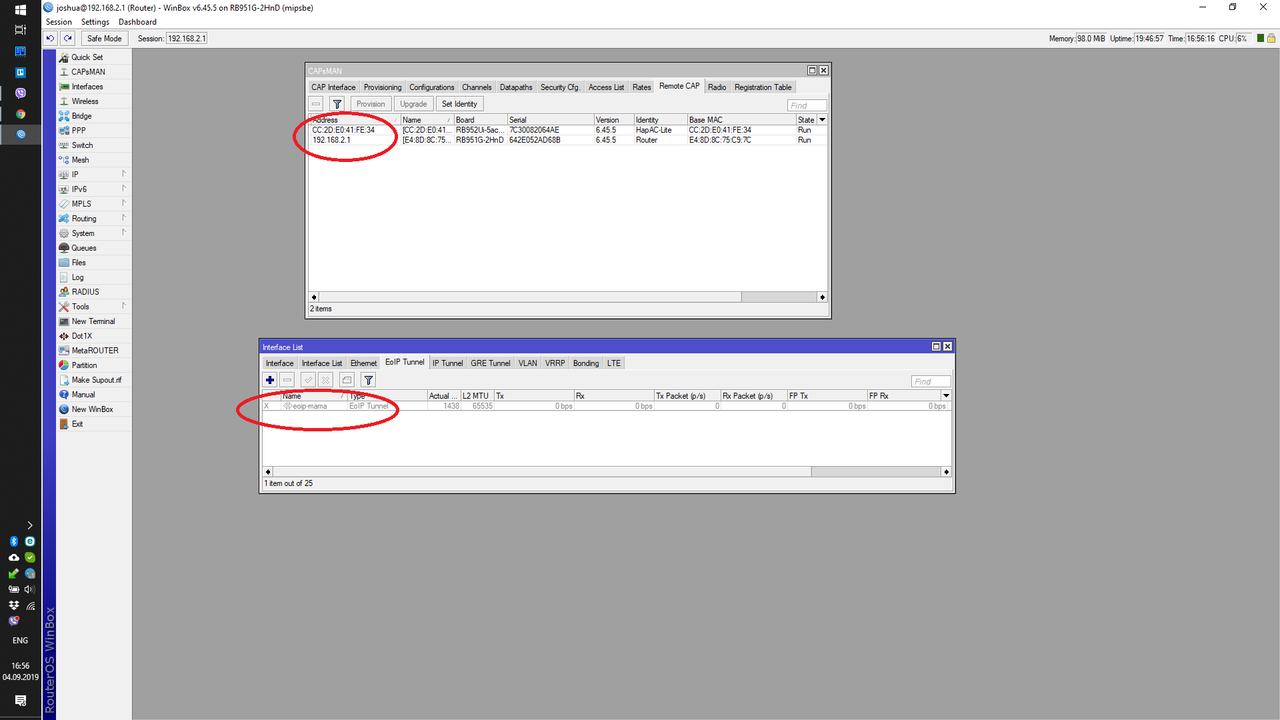
Task: Open Dot1X from the sidebar
Action: [82, 336]
